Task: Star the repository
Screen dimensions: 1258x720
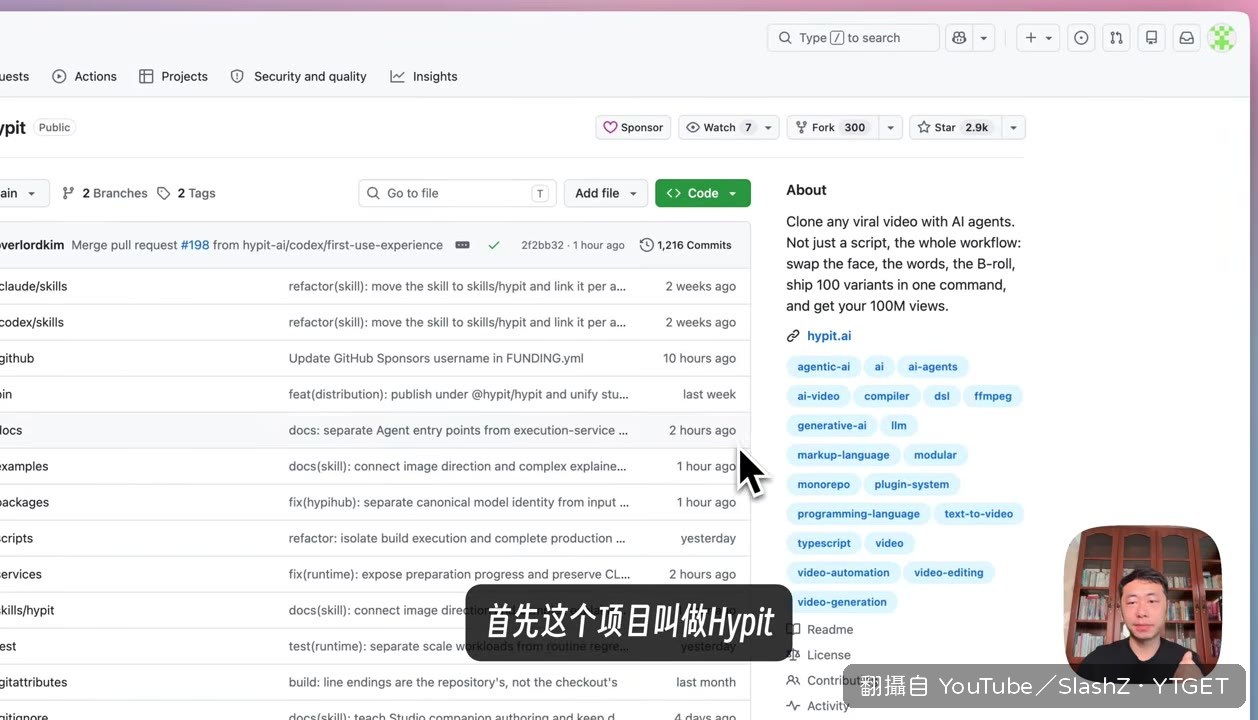Action: pyautogui.click(x=954, y=127)
